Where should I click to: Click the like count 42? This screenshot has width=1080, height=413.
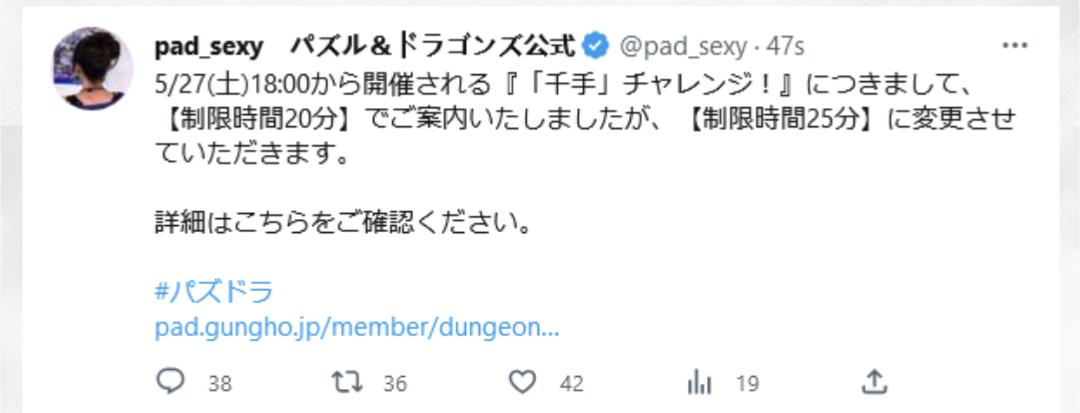point(572,383)
